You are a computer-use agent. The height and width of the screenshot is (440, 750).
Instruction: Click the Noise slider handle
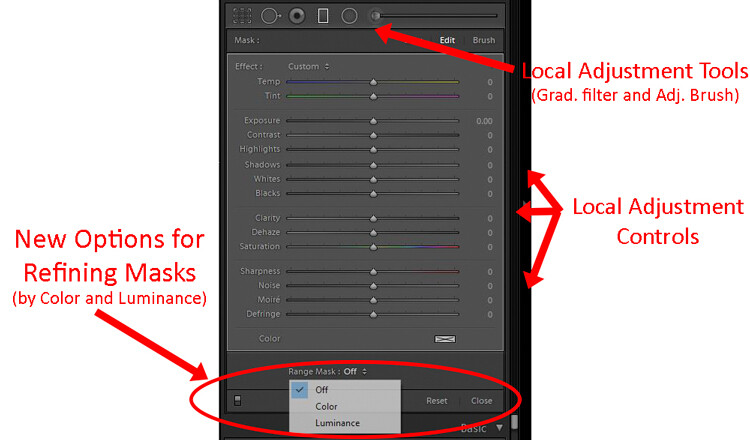[373, 286]
